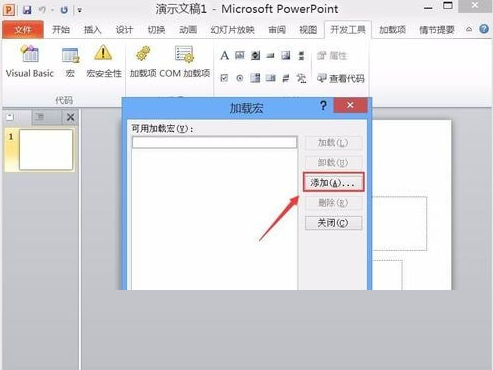Insert a Command Button control
The image size is (493, 370).
coord(270,56)
